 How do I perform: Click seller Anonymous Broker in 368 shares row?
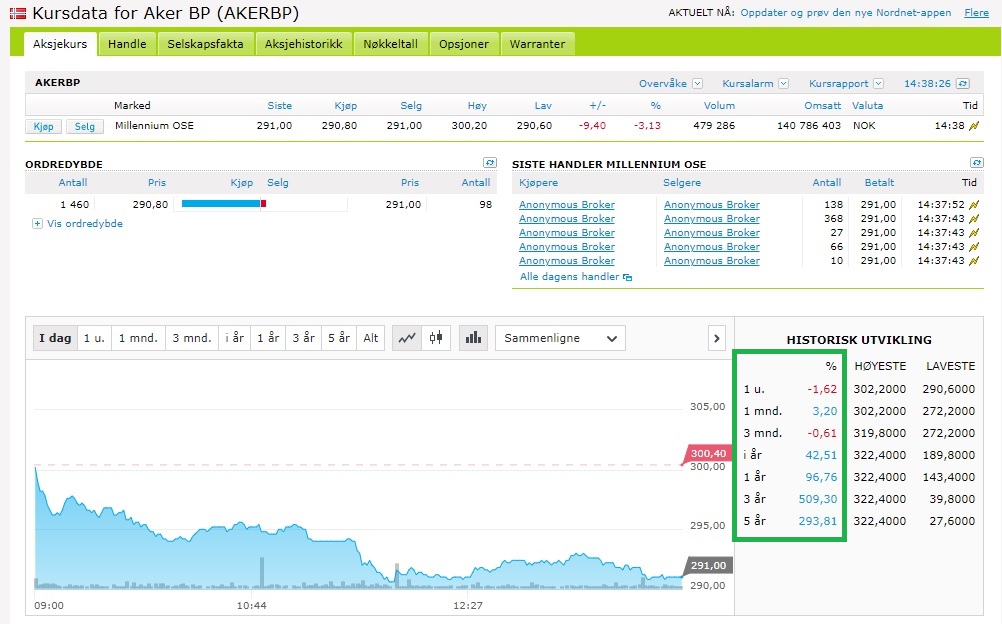tap(712, 219)
